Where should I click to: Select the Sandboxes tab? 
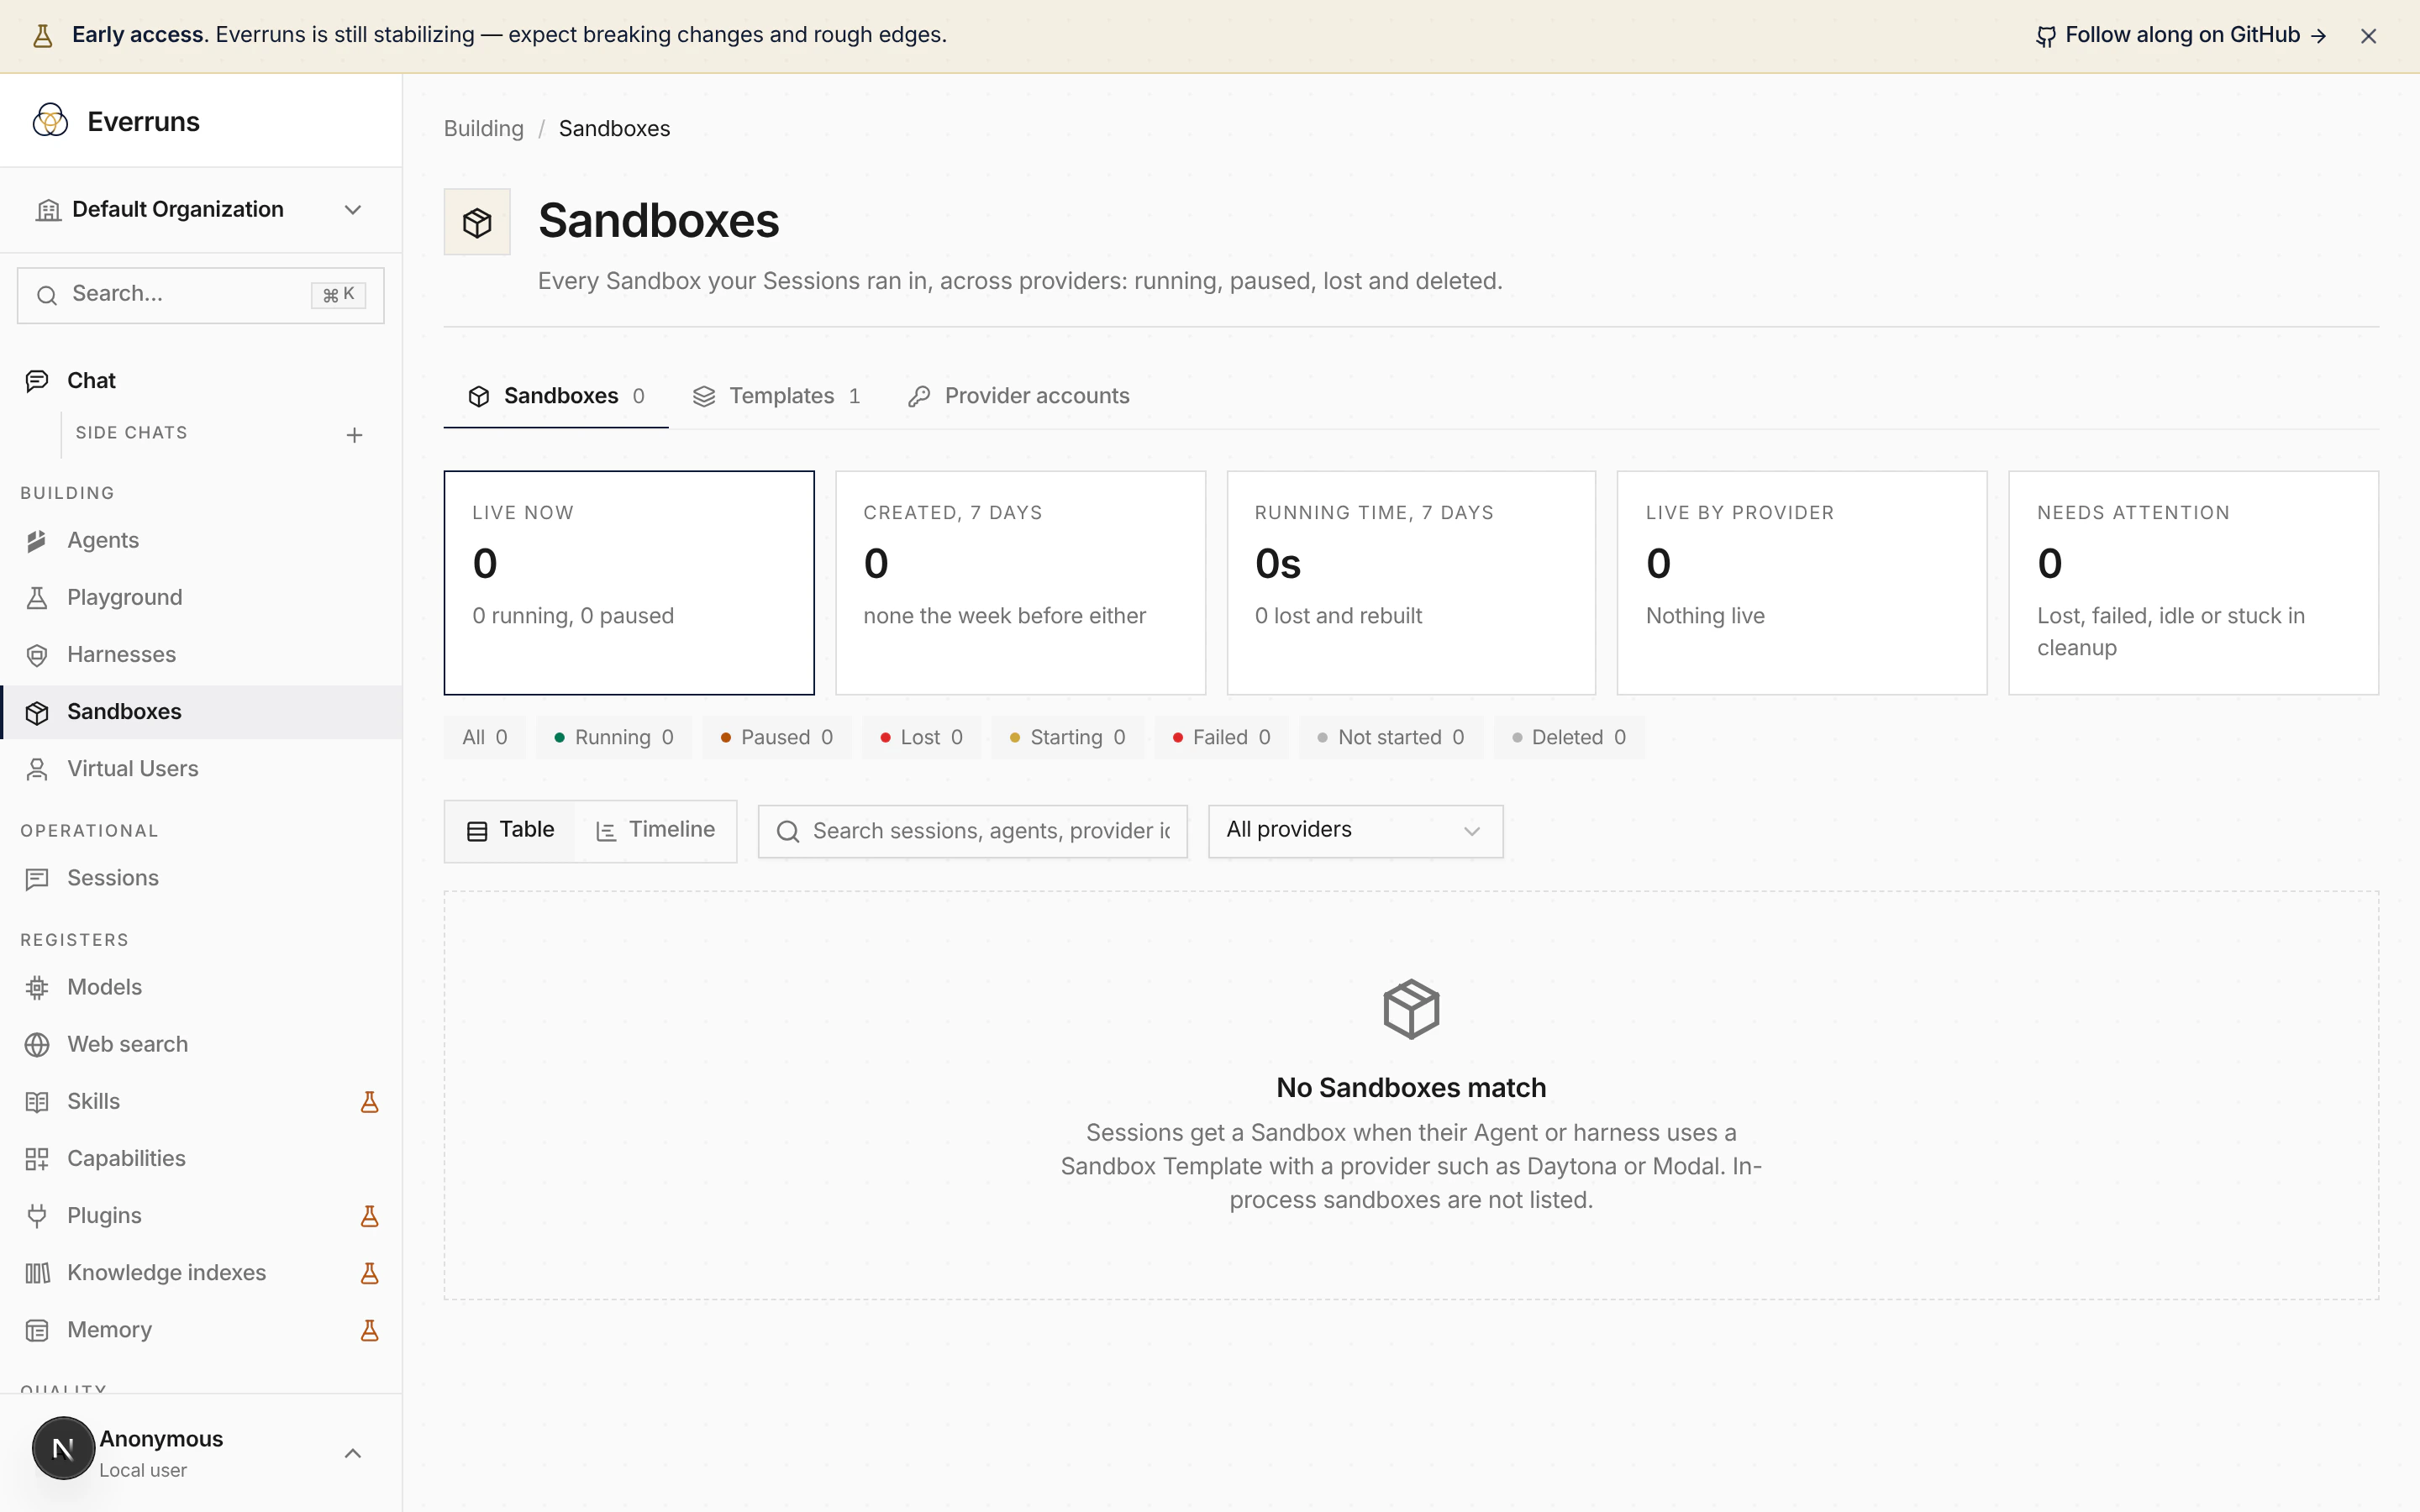click(x=556, y=396)
